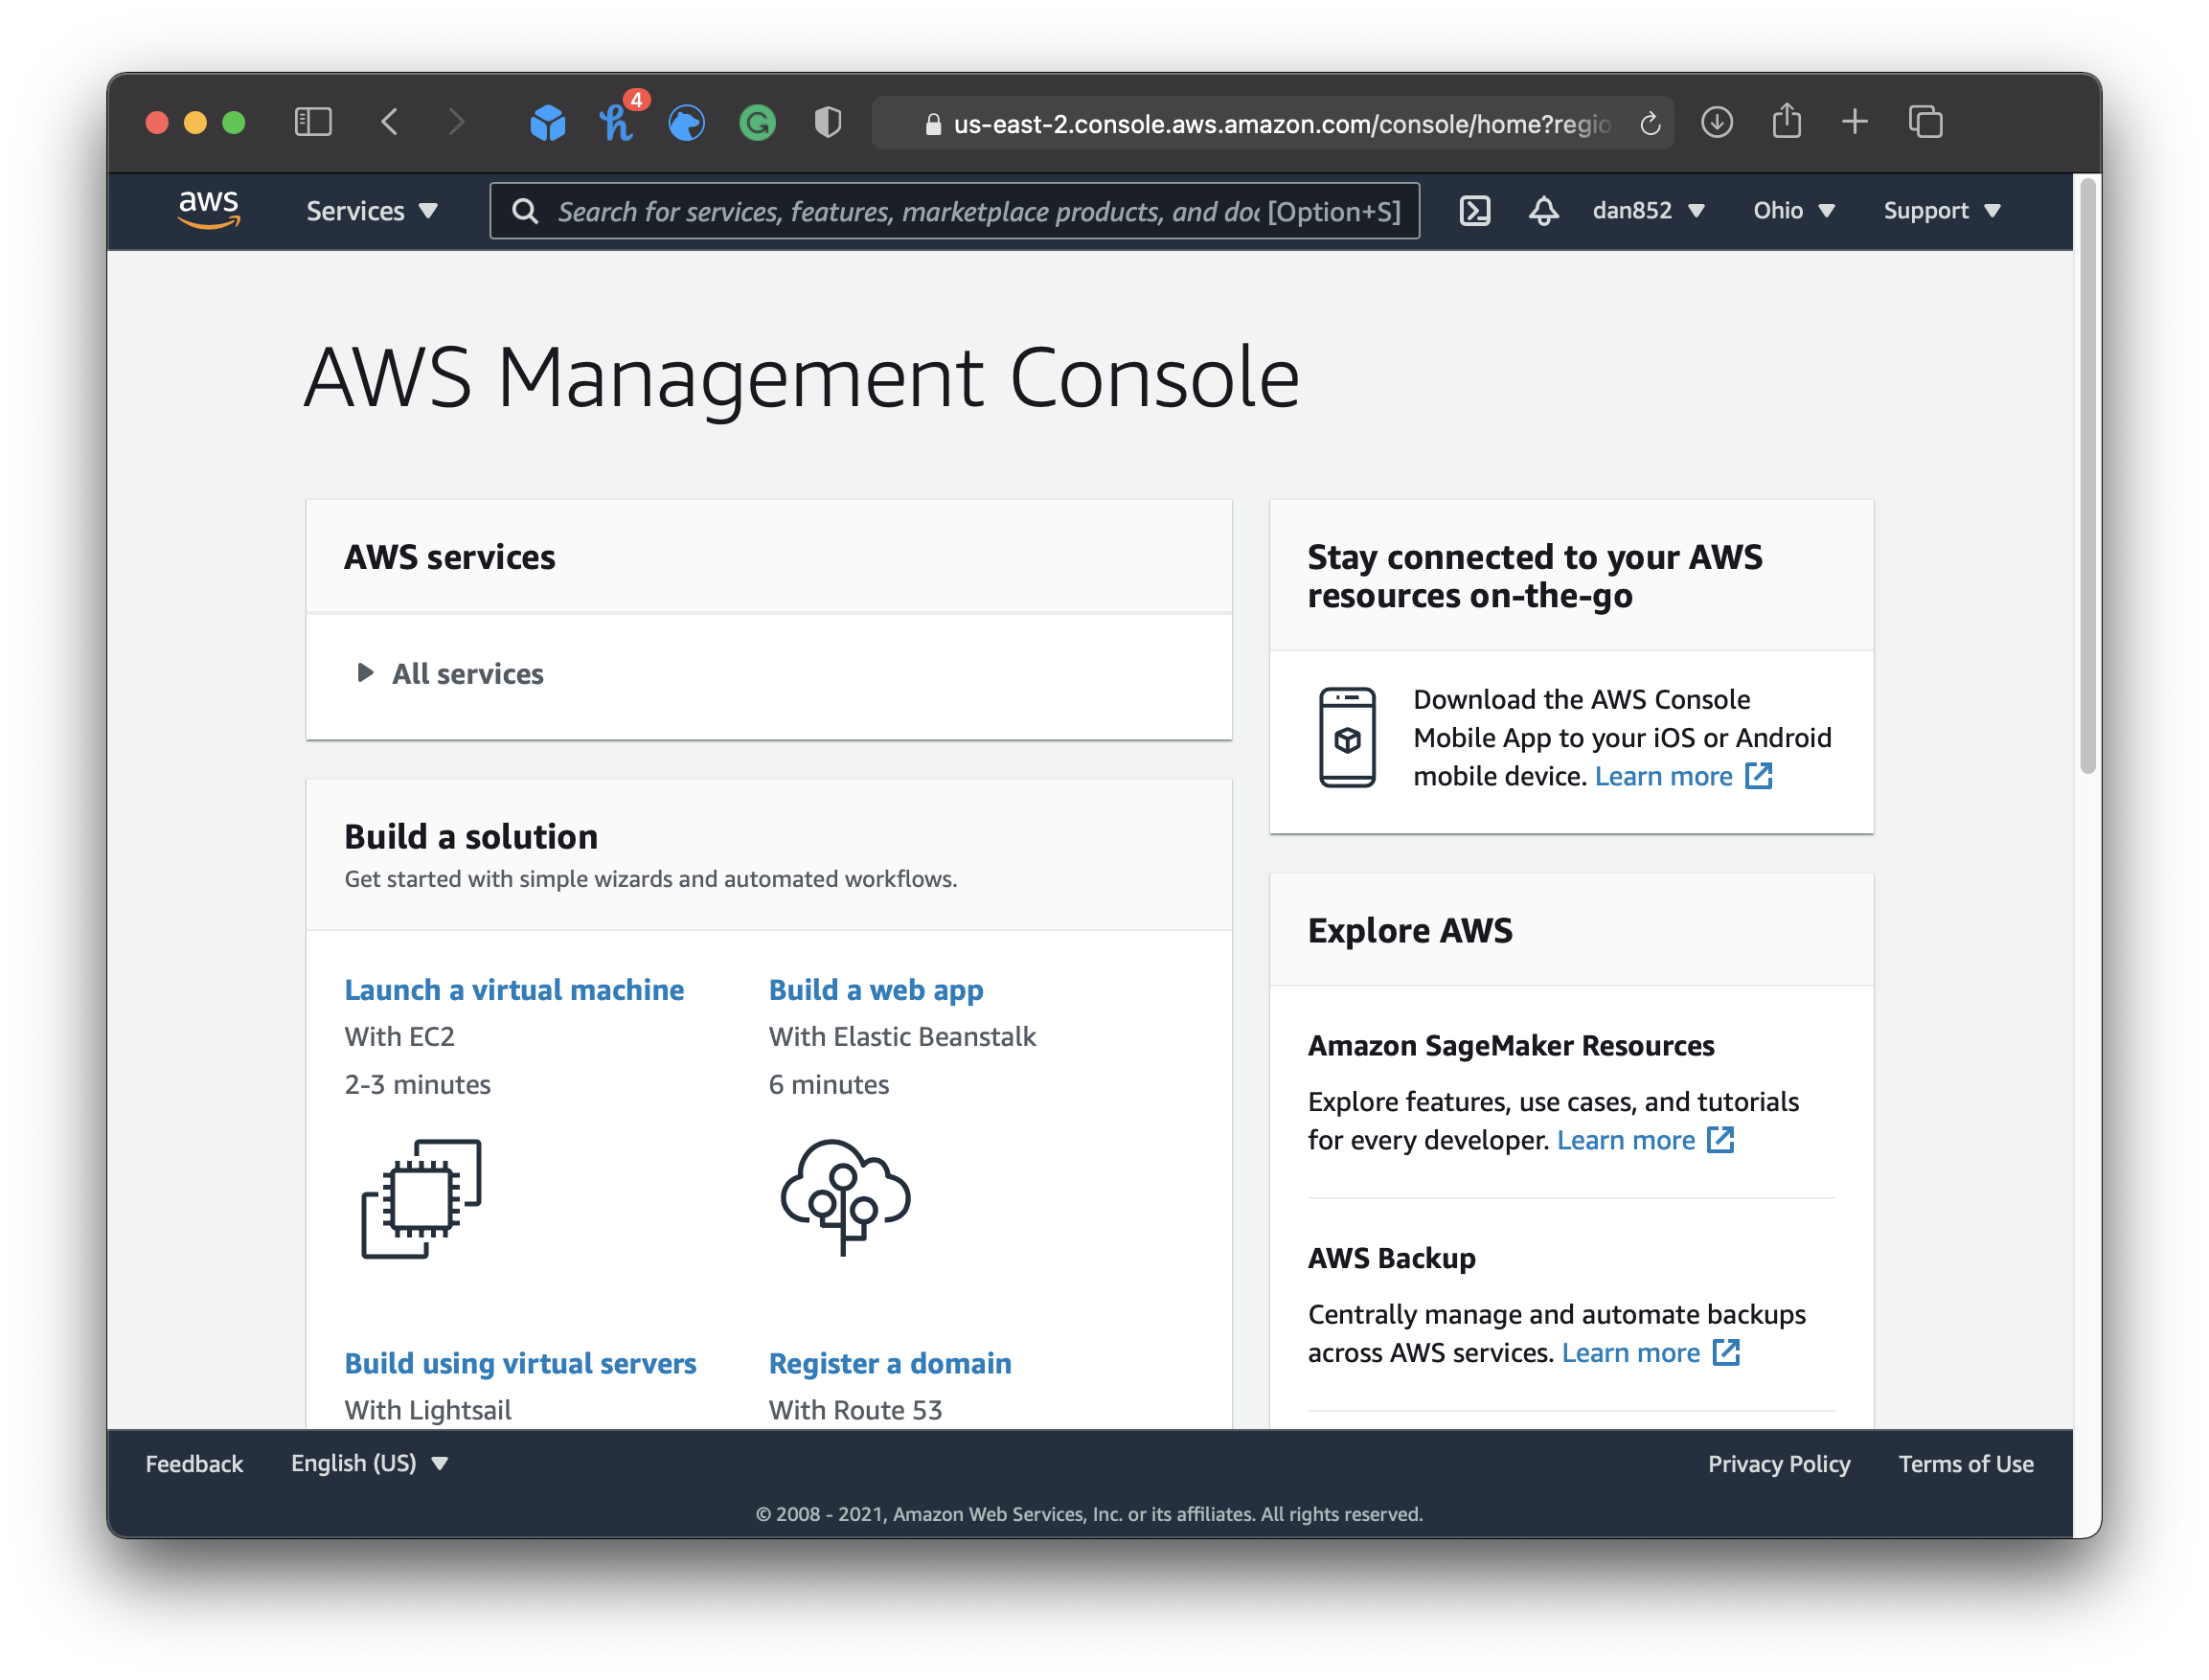
Task: Open the Grammarly extension icon
Action: click(x=757, y=123)
